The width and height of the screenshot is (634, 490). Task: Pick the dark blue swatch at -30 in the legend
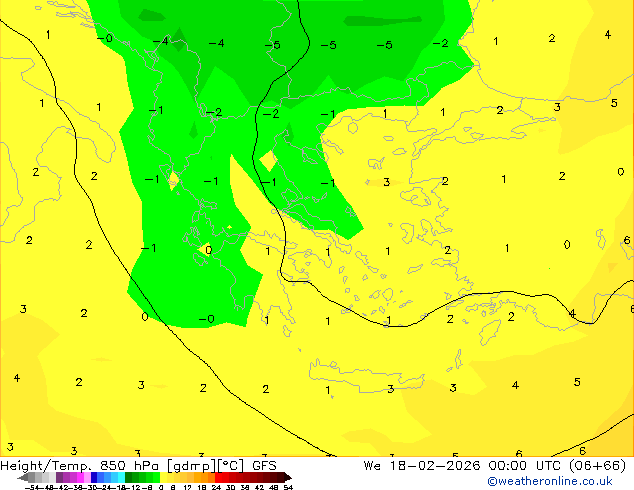pos(94,477)
